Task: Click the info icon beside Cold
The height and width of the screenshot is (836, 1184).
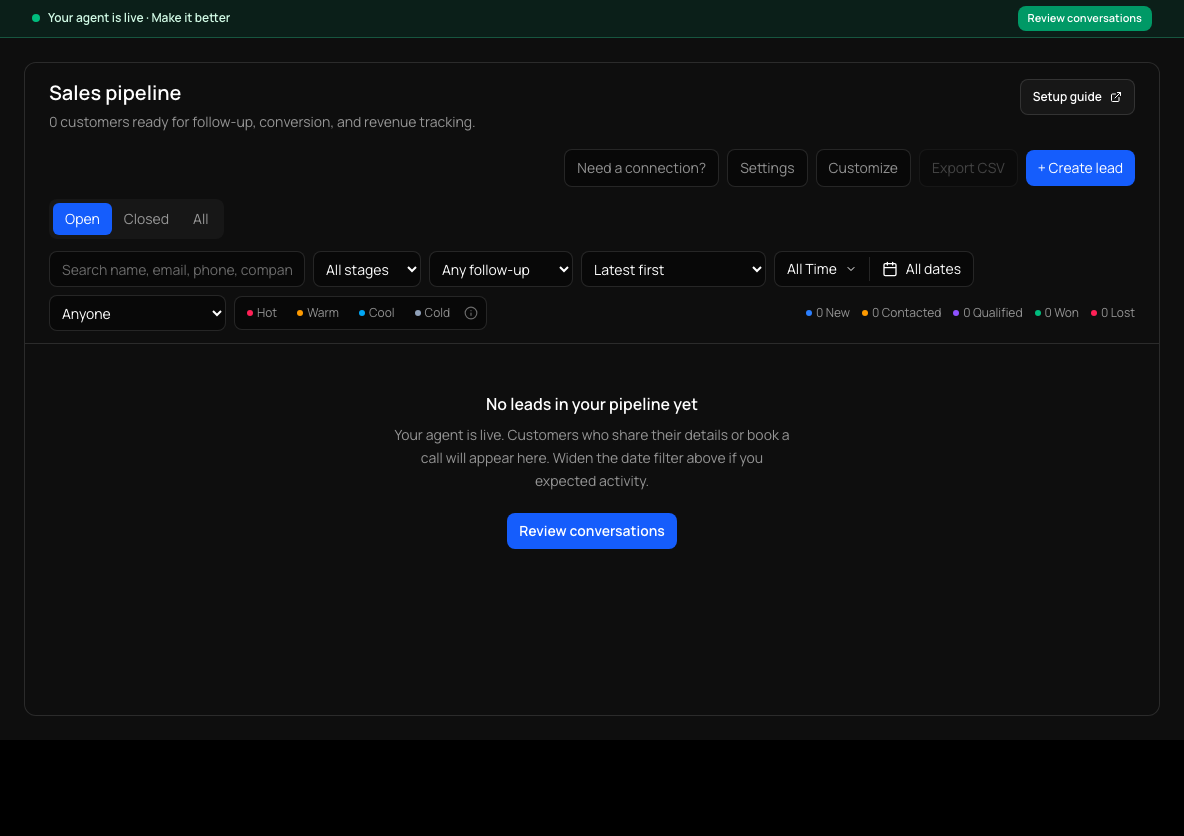Action: click(x=470, y=313)
